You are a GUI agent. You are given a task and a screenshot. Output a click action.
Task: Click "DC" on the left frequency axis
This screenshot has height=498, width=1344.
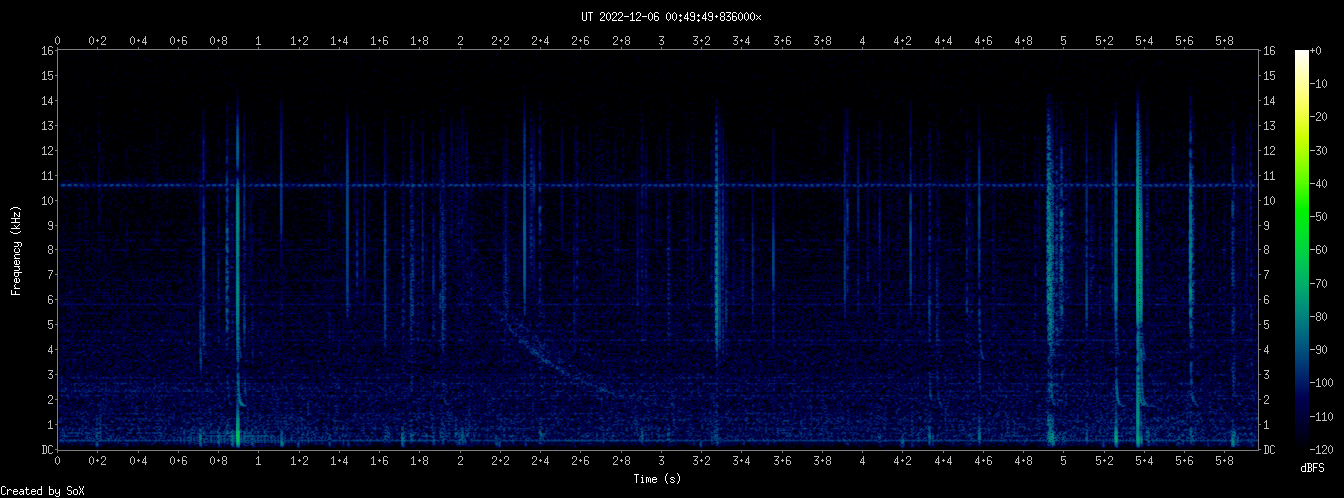pos(47,450)
